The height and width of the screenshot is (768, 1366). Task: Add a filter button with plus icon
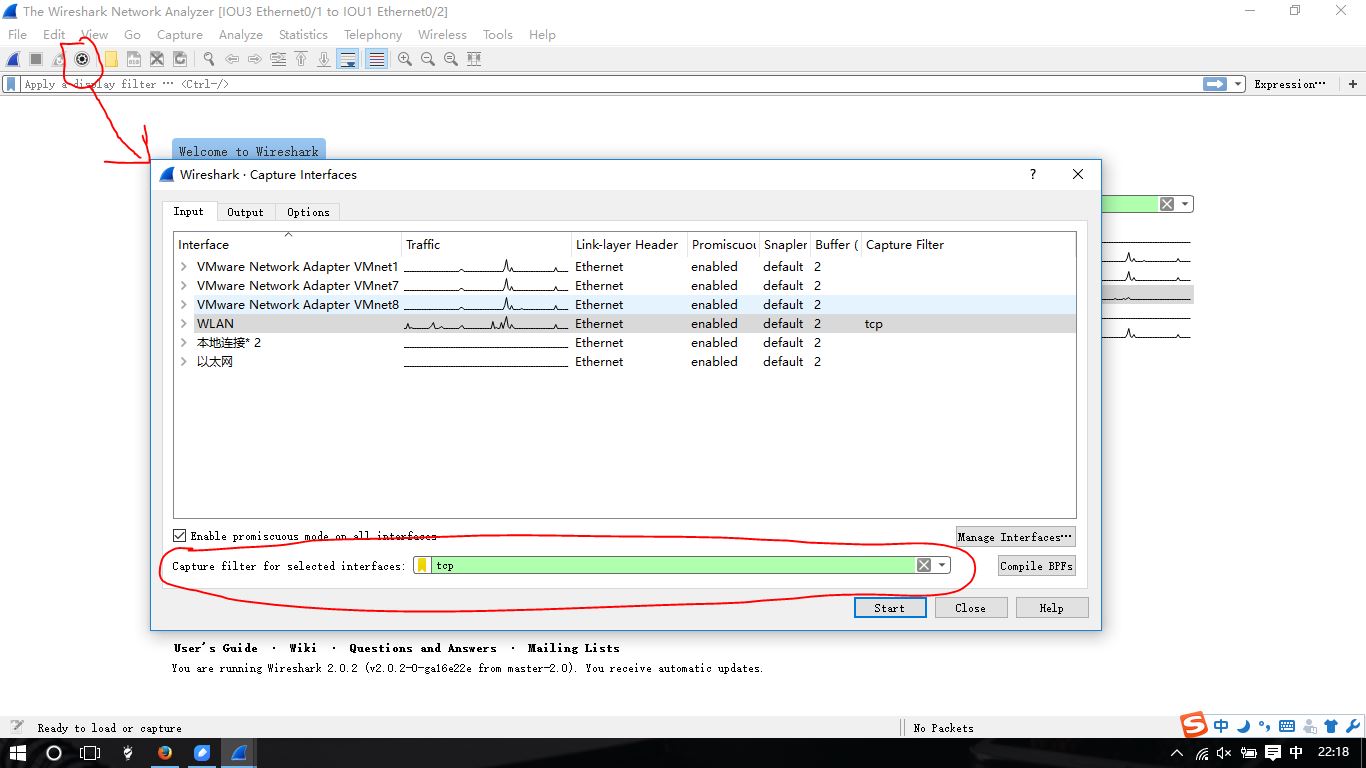click(1354, 84)
